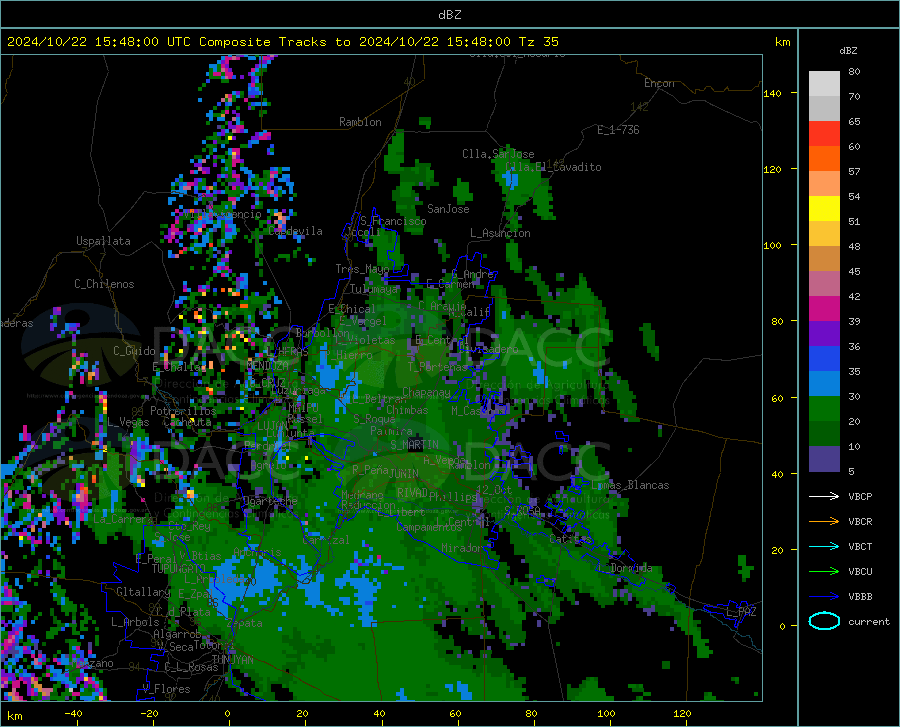Viewport: 900px width, 727px height.
Task: Click the cyan VBCT arrow in legend
Action: (824, 546)
